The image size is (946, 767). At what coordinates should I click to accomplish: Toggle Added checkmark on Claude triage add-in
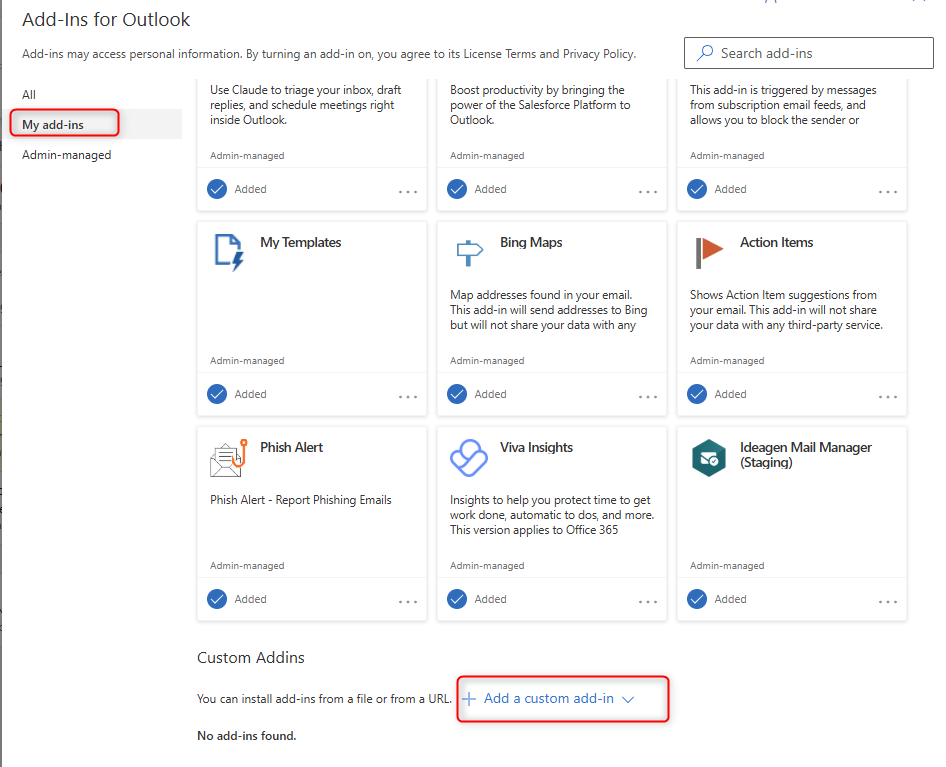217,189
